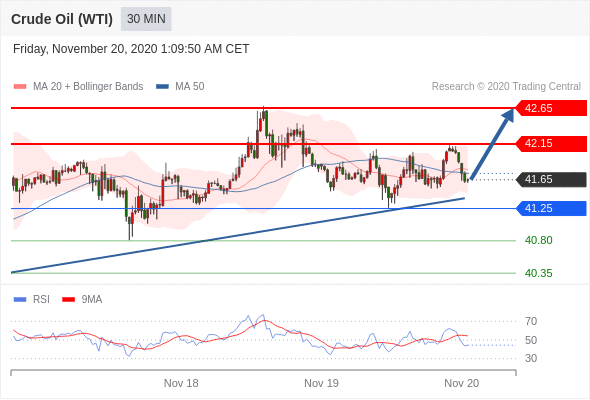Viewport: 590px width, 400px height.
Task: Click the RSI legend label
Action: tap(41, 300)
